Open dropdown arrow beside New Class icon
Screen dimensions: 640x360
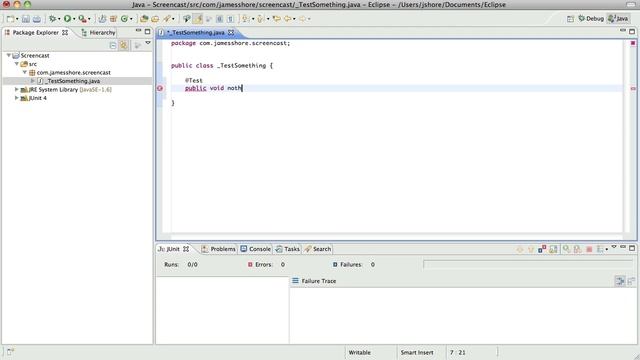click(x=131, y=19)
